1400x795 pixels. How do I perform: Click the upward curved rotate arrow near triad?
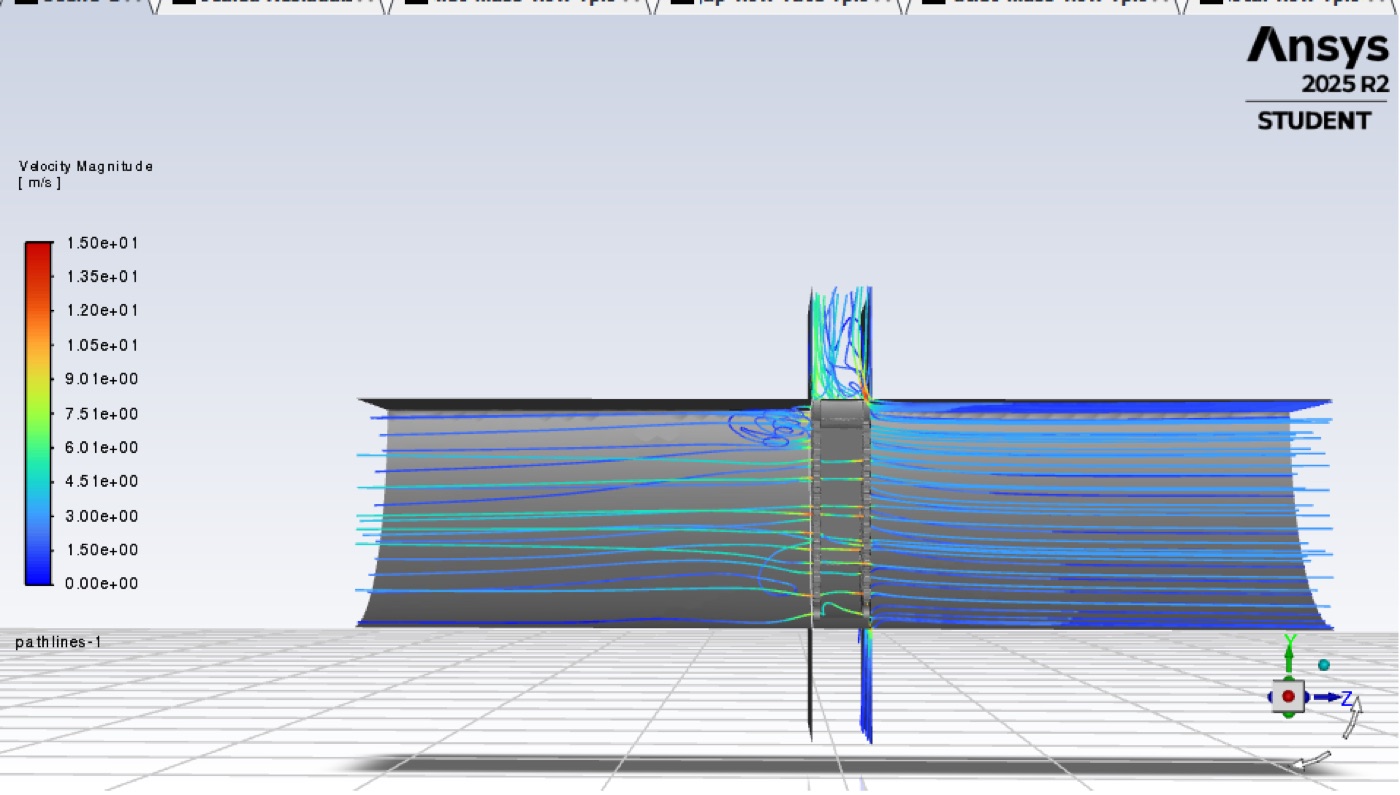(1352, 719)
